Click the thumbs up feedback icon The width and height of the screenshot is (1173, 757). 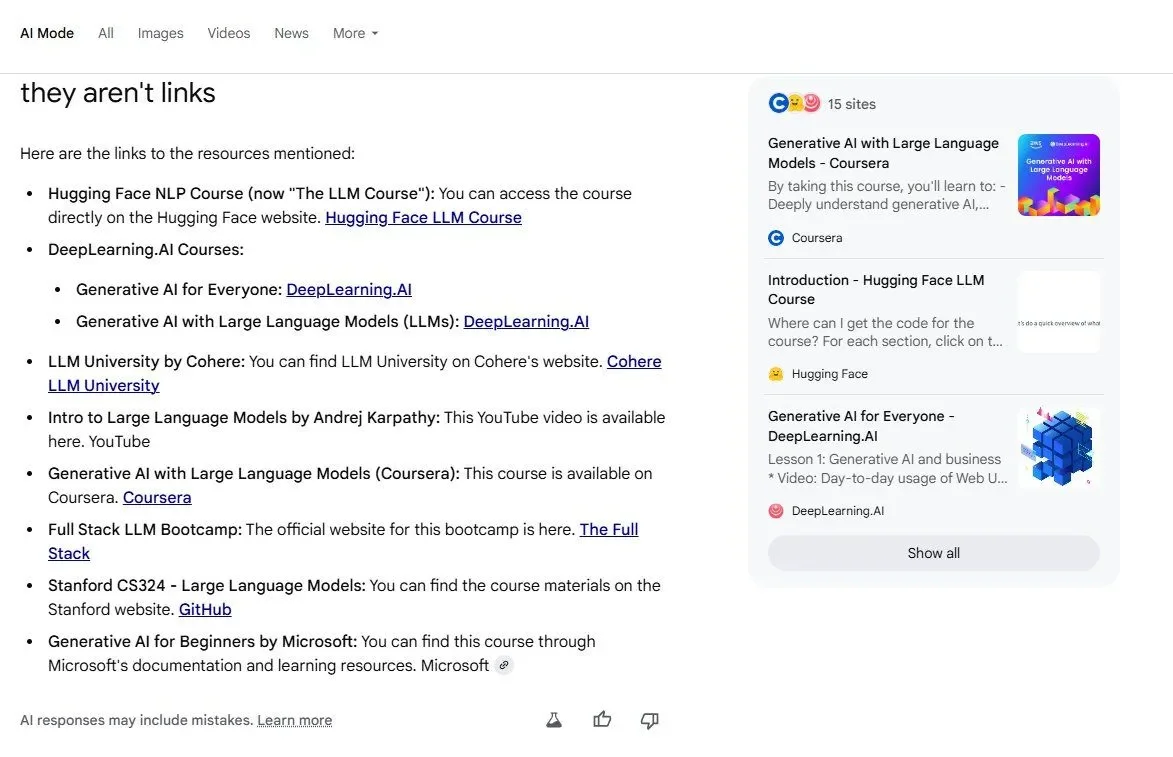(x=602, y=720)
